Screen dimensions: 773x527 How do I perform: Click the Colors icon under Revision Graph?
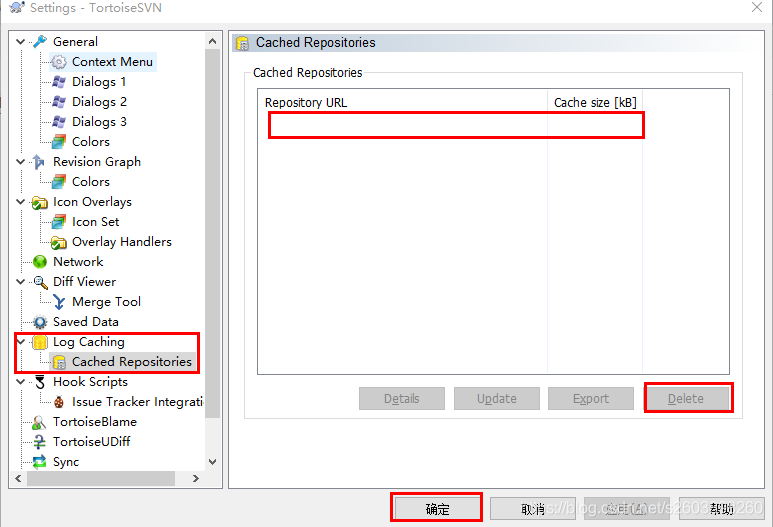click(59, 182)
